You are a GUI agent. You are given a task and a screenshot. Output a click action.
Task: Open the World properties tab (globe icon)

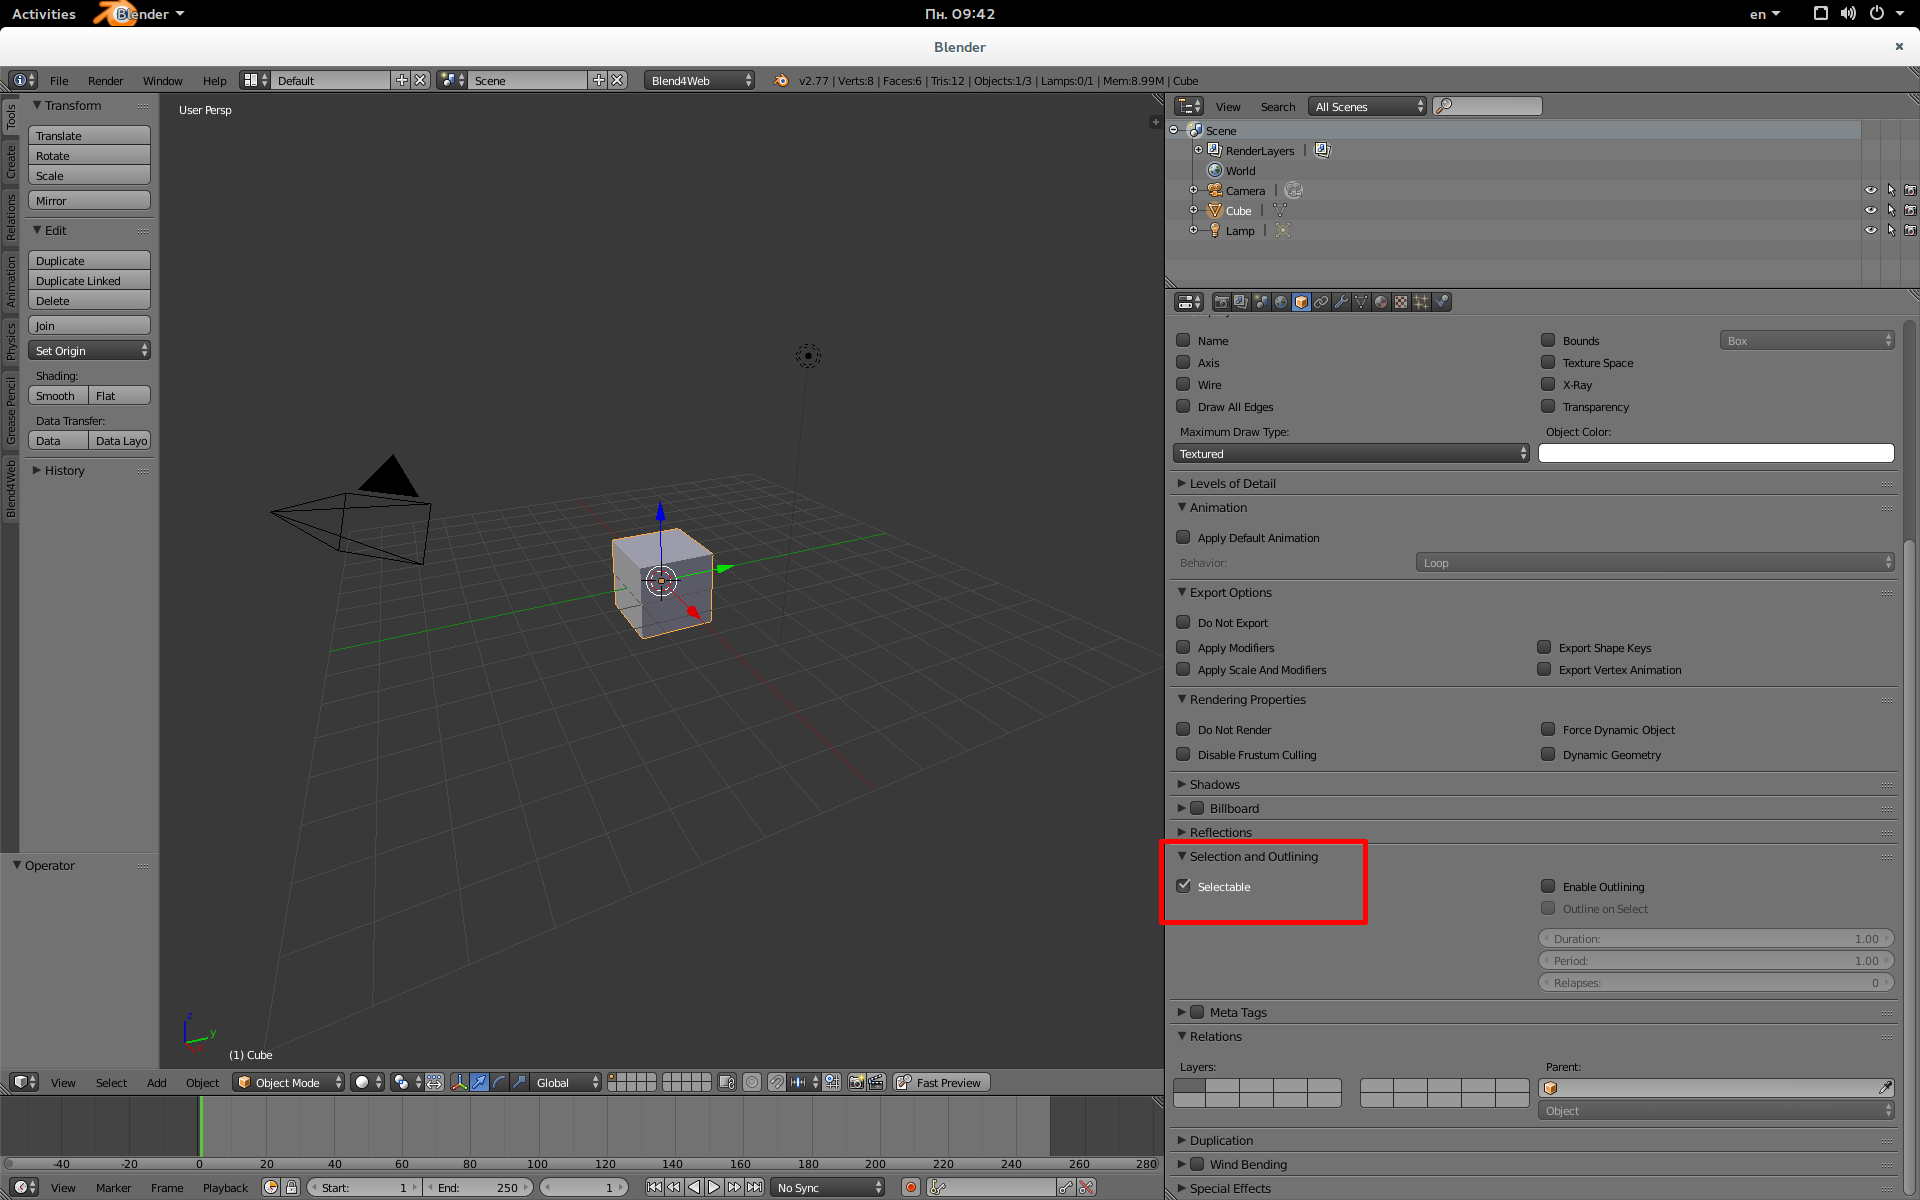point(1281,302)
